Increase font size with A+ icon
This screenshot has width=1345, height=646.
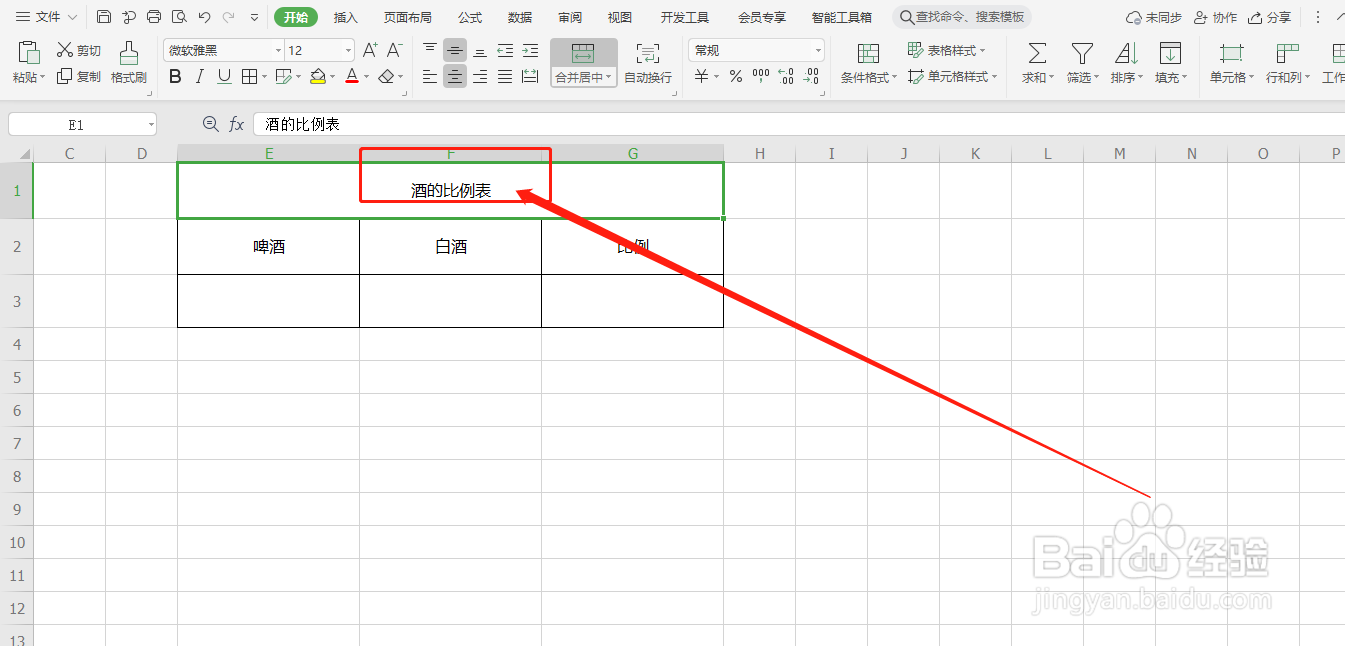point(370,50)
